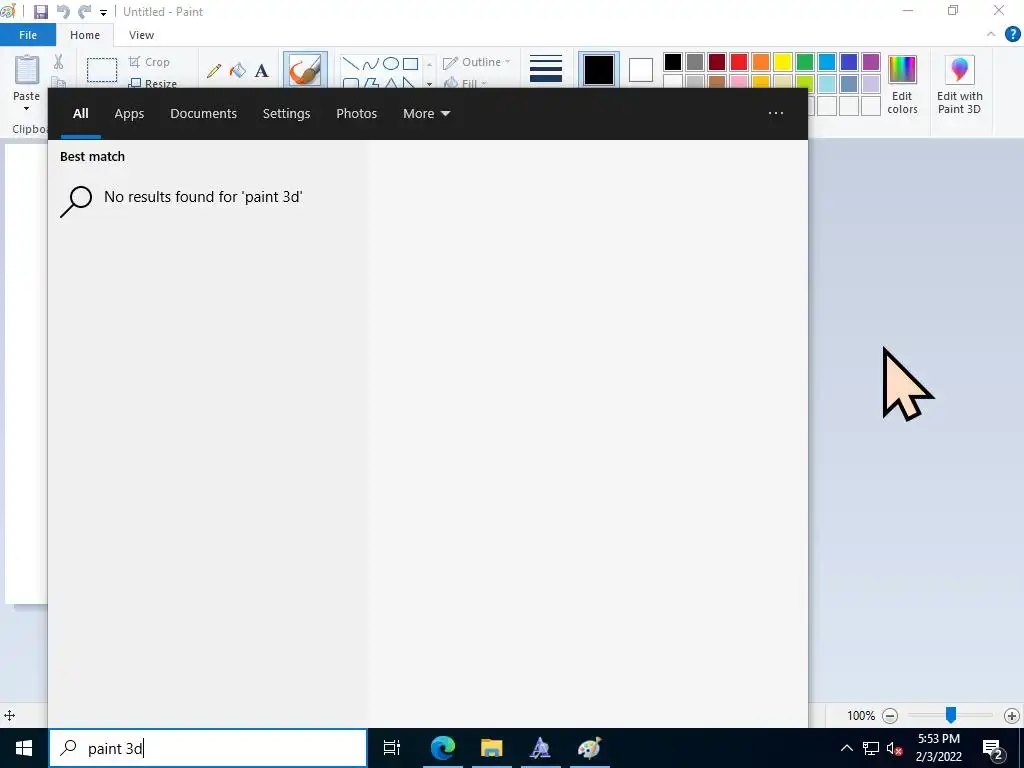Screen dimensions: 1024x768
Task: Click the network icon in system tray
Action: 871,748
